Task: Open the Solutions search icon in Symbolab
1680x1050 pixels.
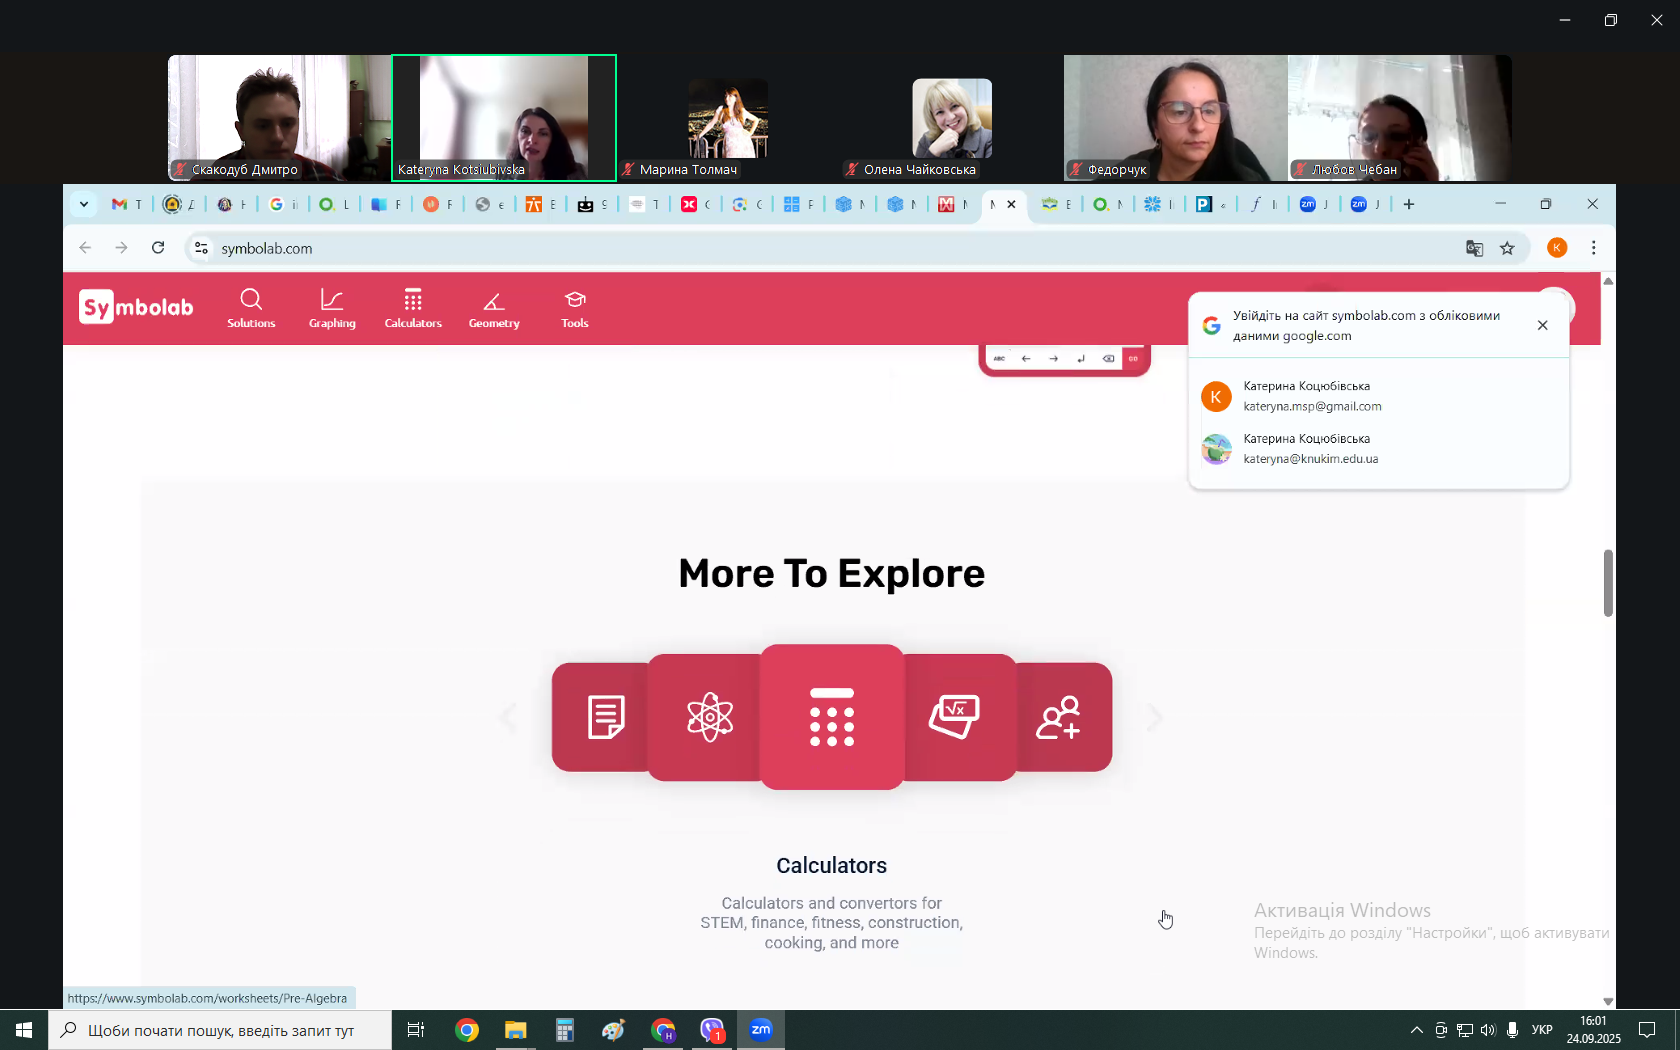Action: point(251,308)
